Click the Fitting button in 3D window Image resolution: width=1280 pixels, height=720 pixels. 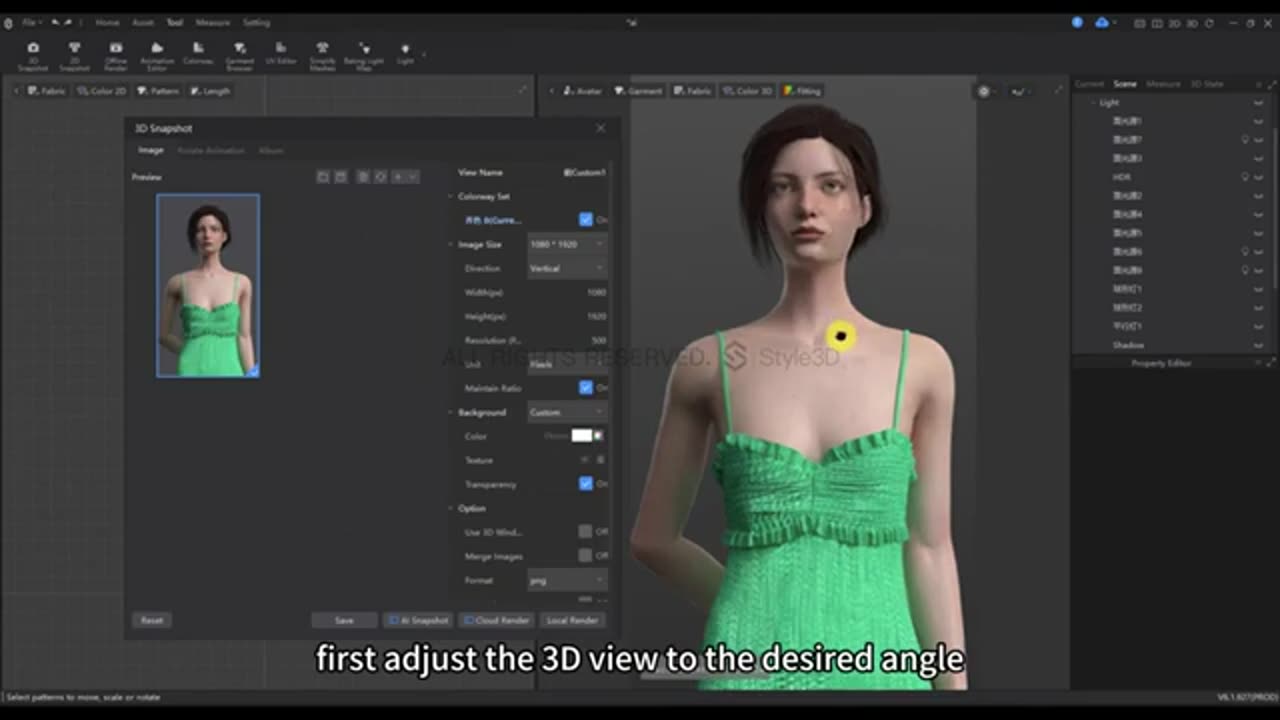(802, 91)
